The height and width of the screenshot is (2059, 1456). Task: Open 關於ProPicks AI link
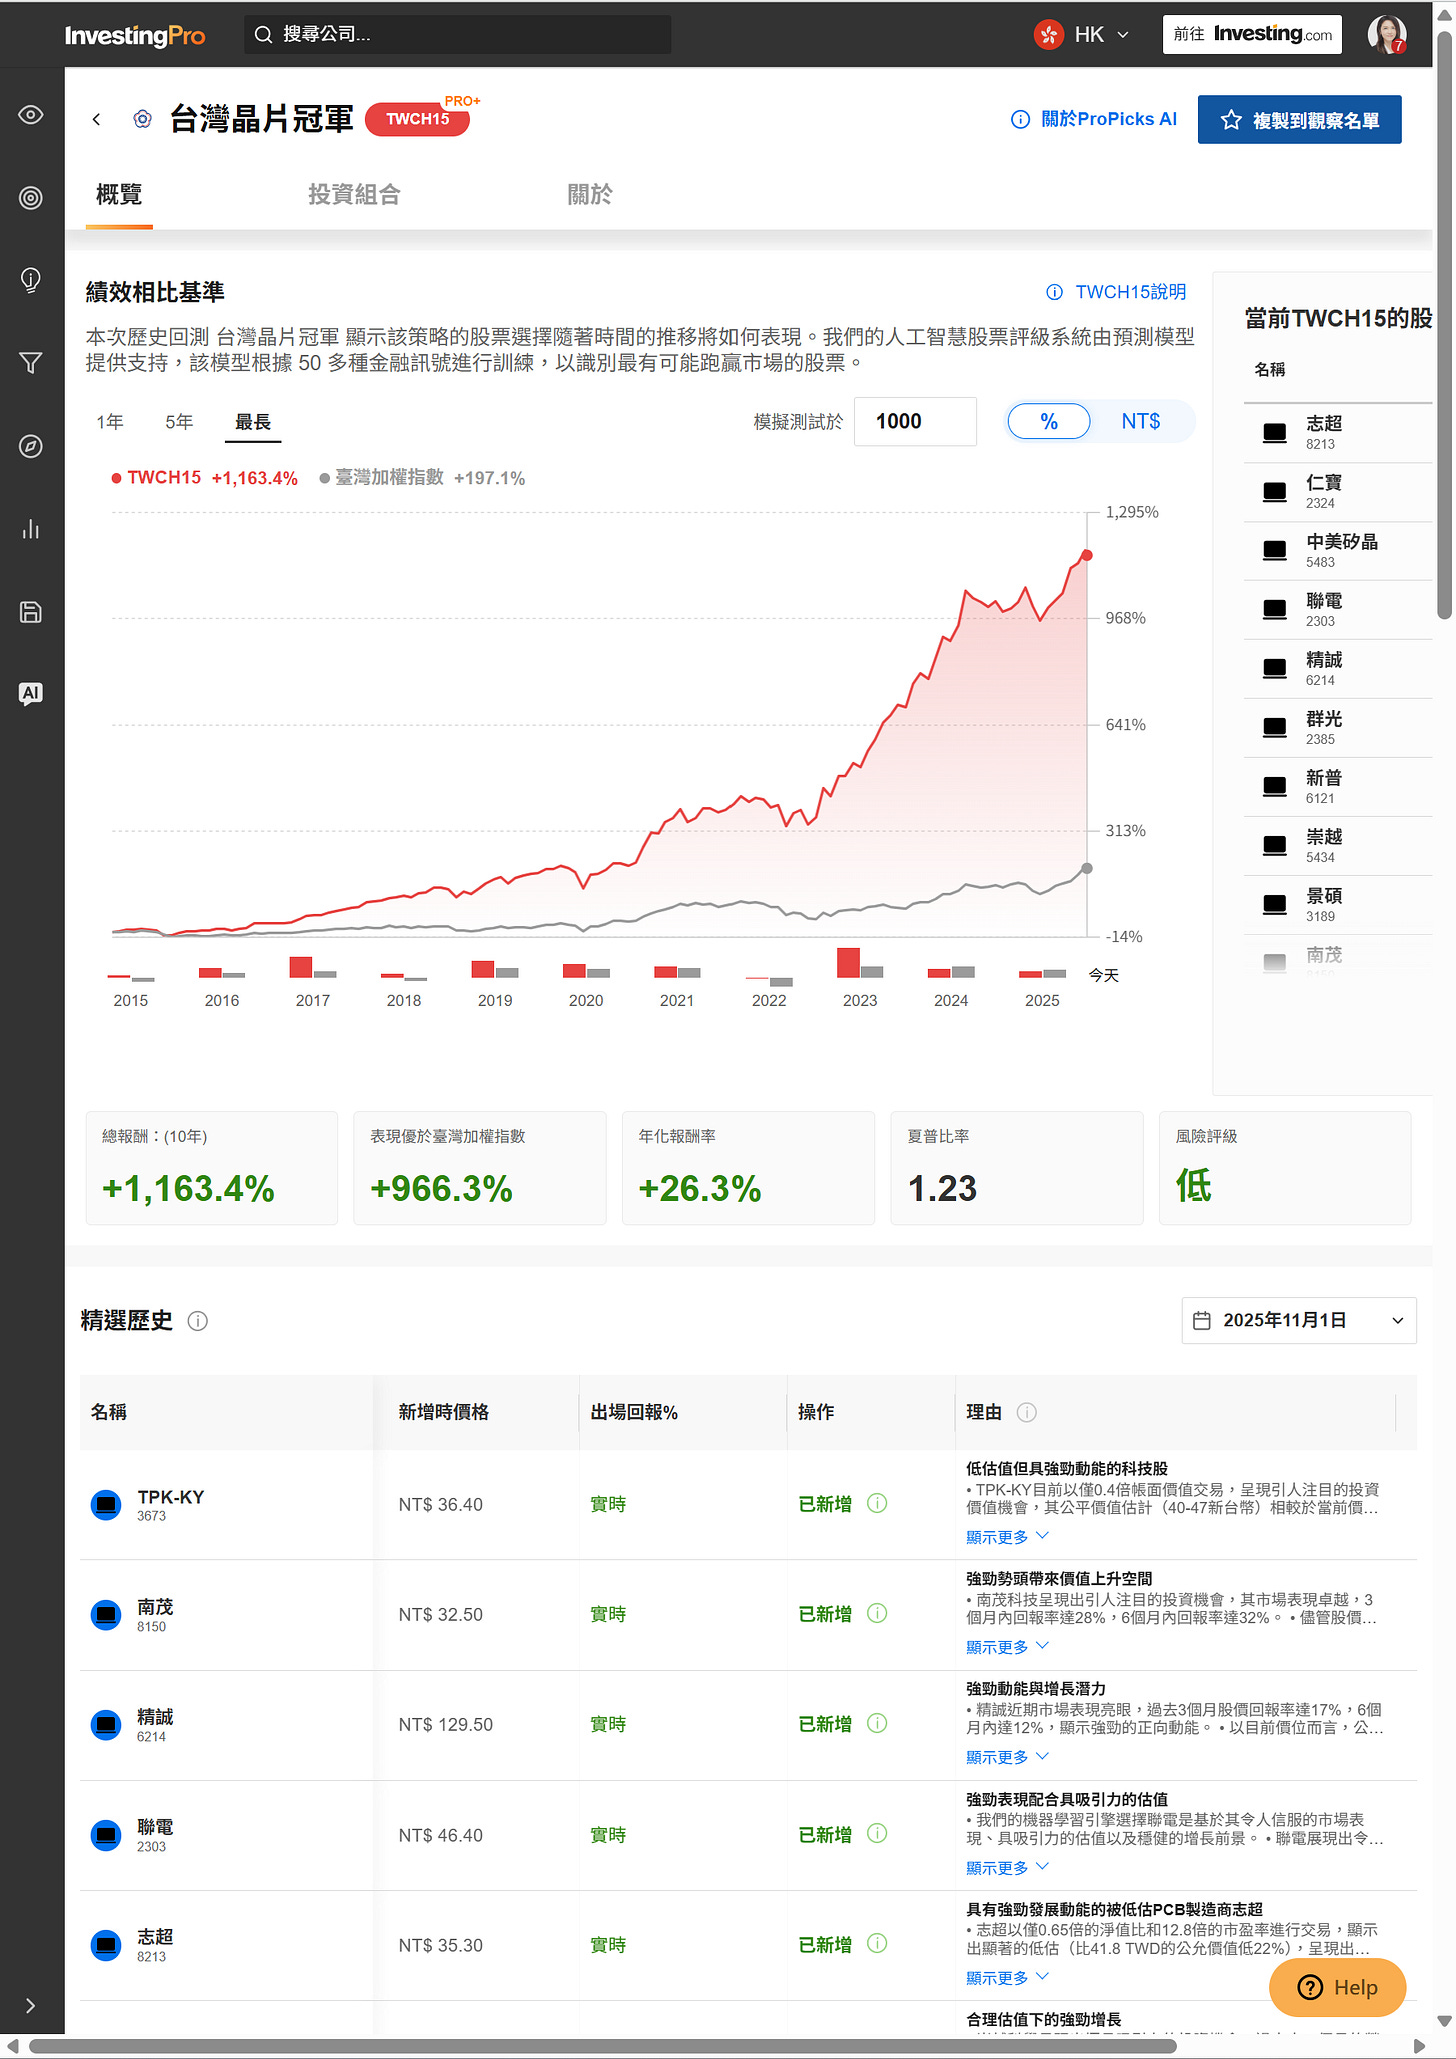pyautogui.click(x=1093, y=119)
